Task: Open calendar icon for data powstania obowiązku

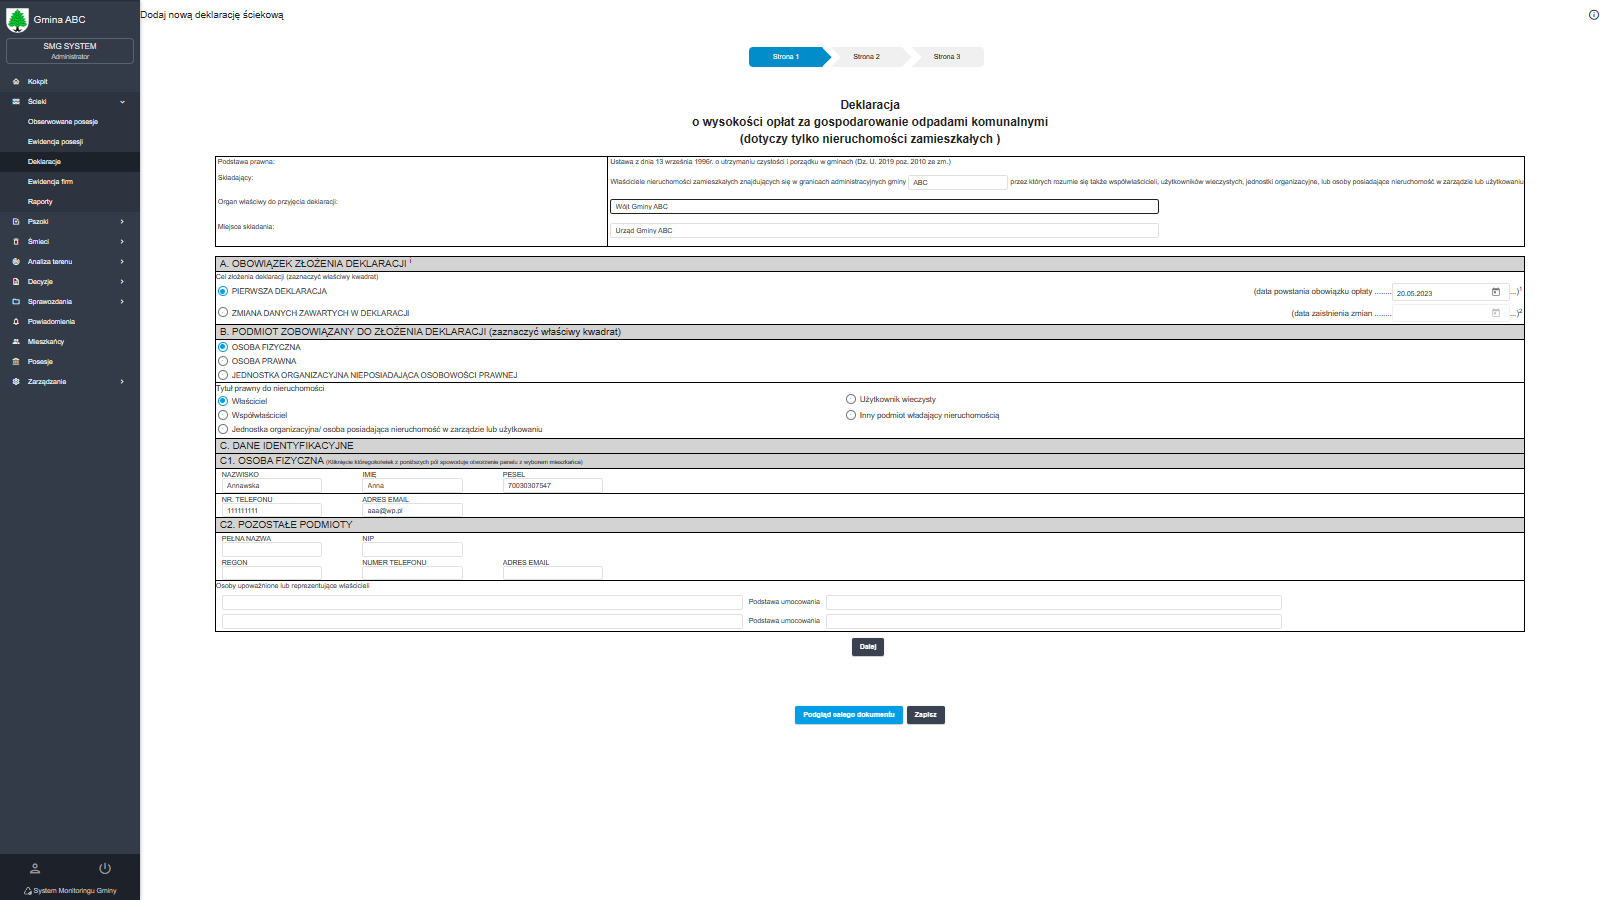Action: [1496, 292]
